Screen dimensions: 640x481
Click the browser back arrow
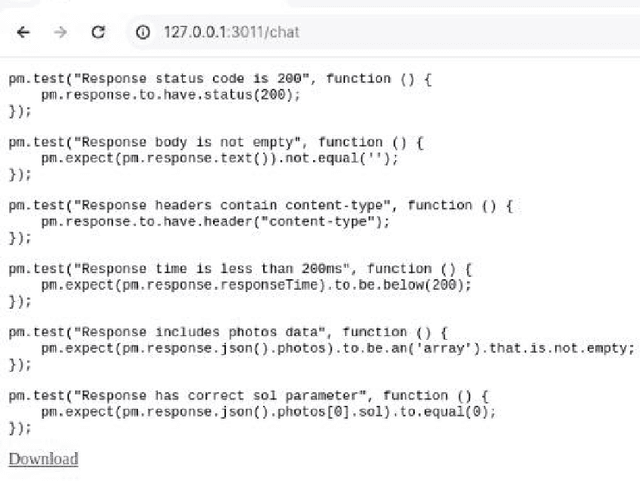pos(24,32)
